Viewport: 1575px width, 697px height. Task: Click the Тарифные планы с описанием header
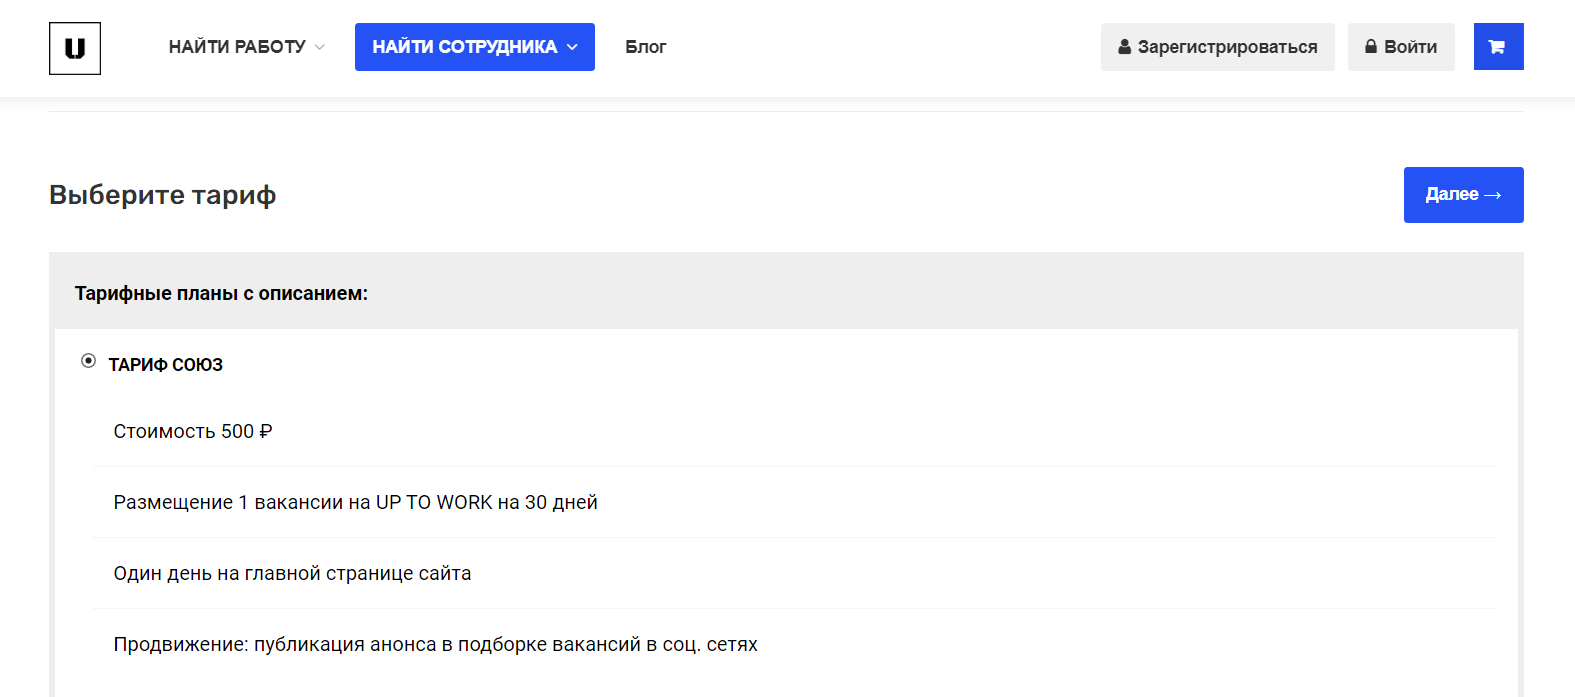click(221, 294)
